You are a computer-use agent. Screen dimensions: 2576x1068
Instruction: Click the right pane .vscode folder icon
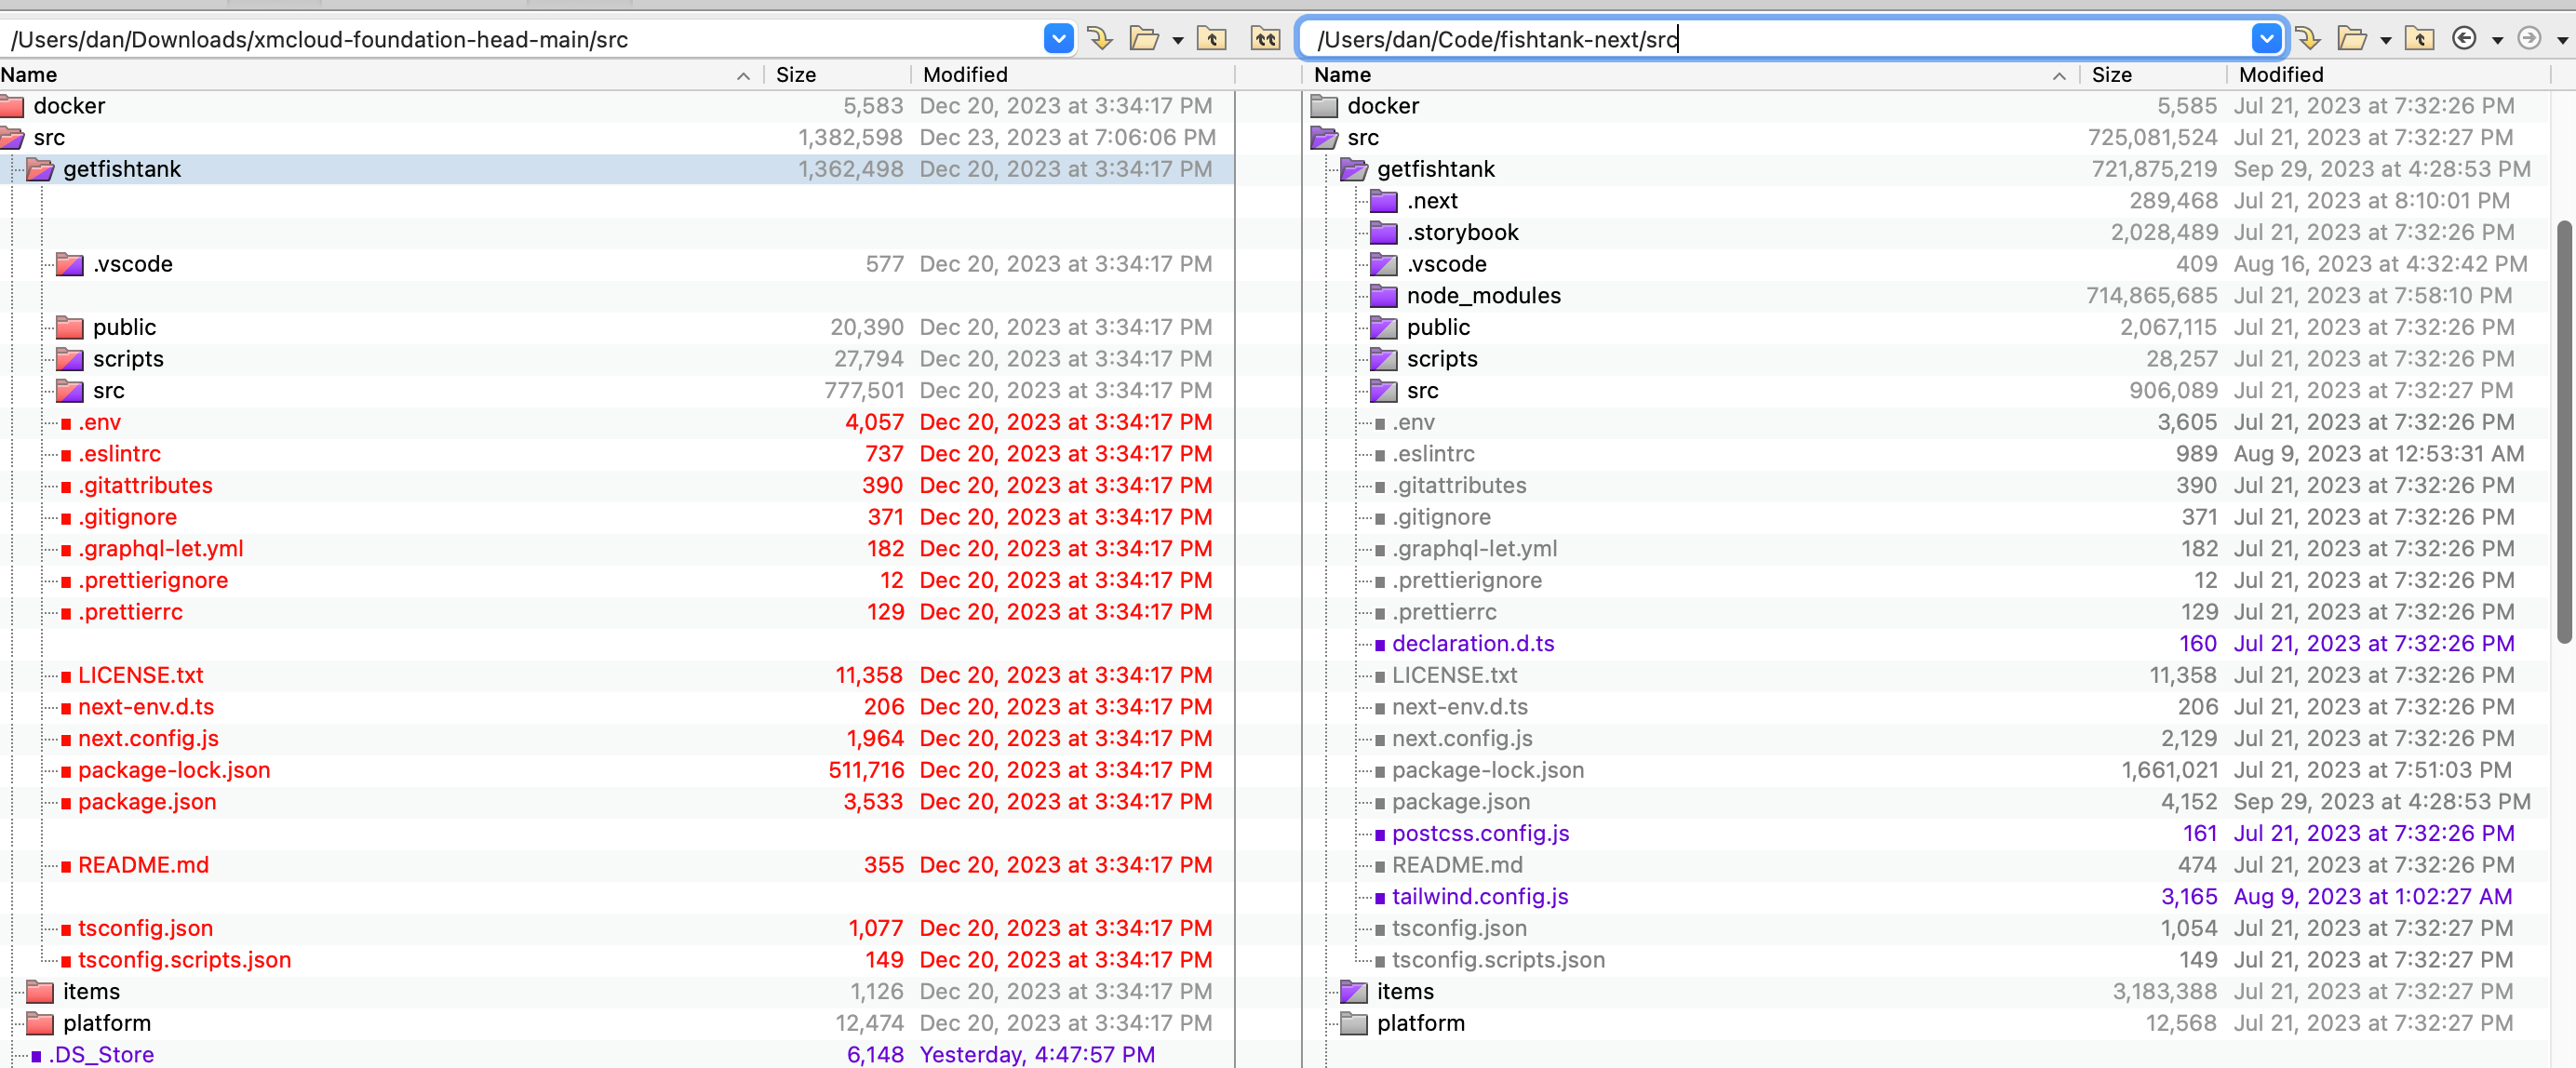[1383, 264]
